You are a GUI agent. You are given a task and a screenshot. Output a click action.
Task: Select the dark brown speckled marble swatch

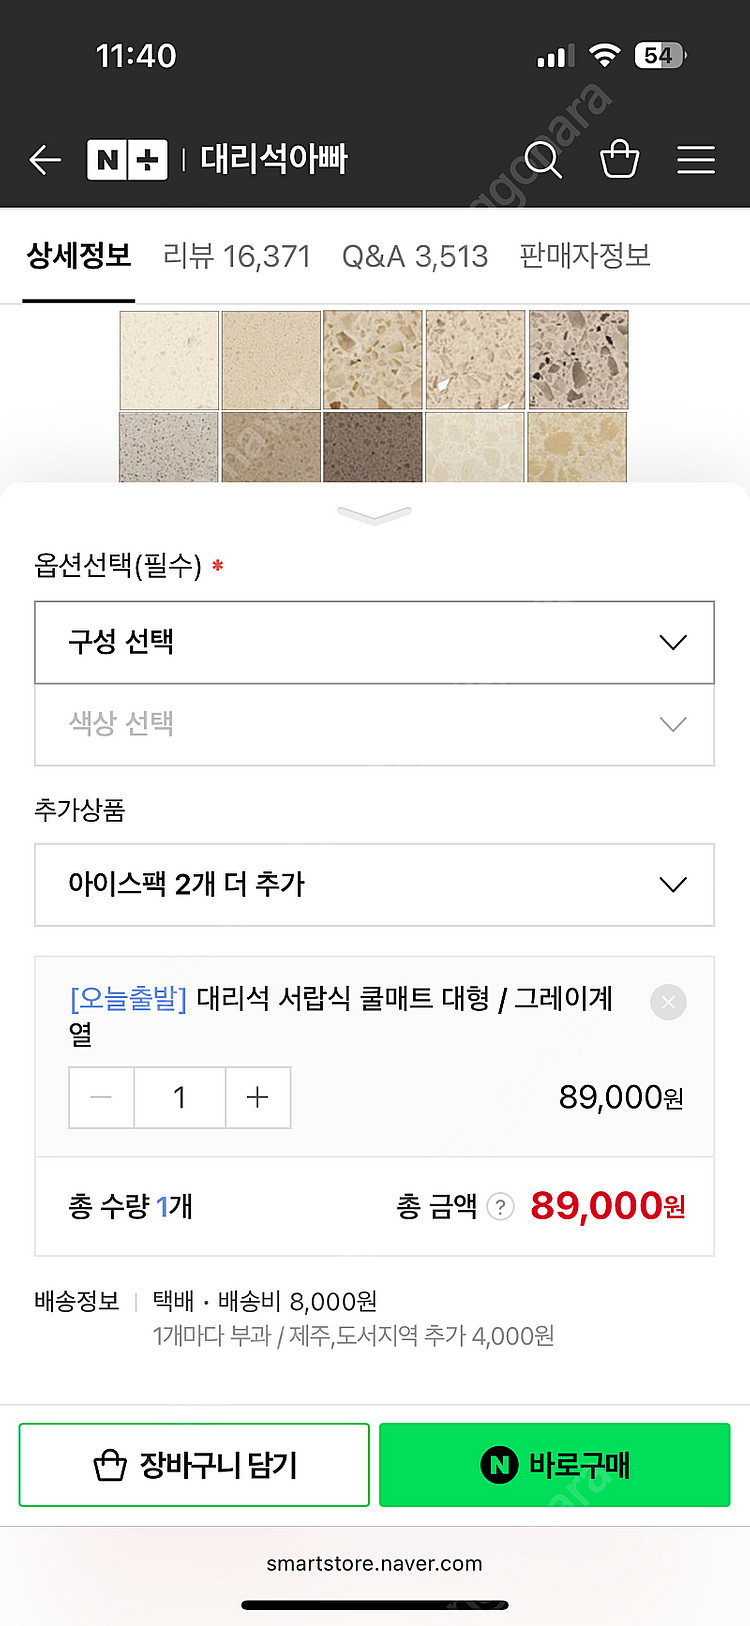pos(373,447)
